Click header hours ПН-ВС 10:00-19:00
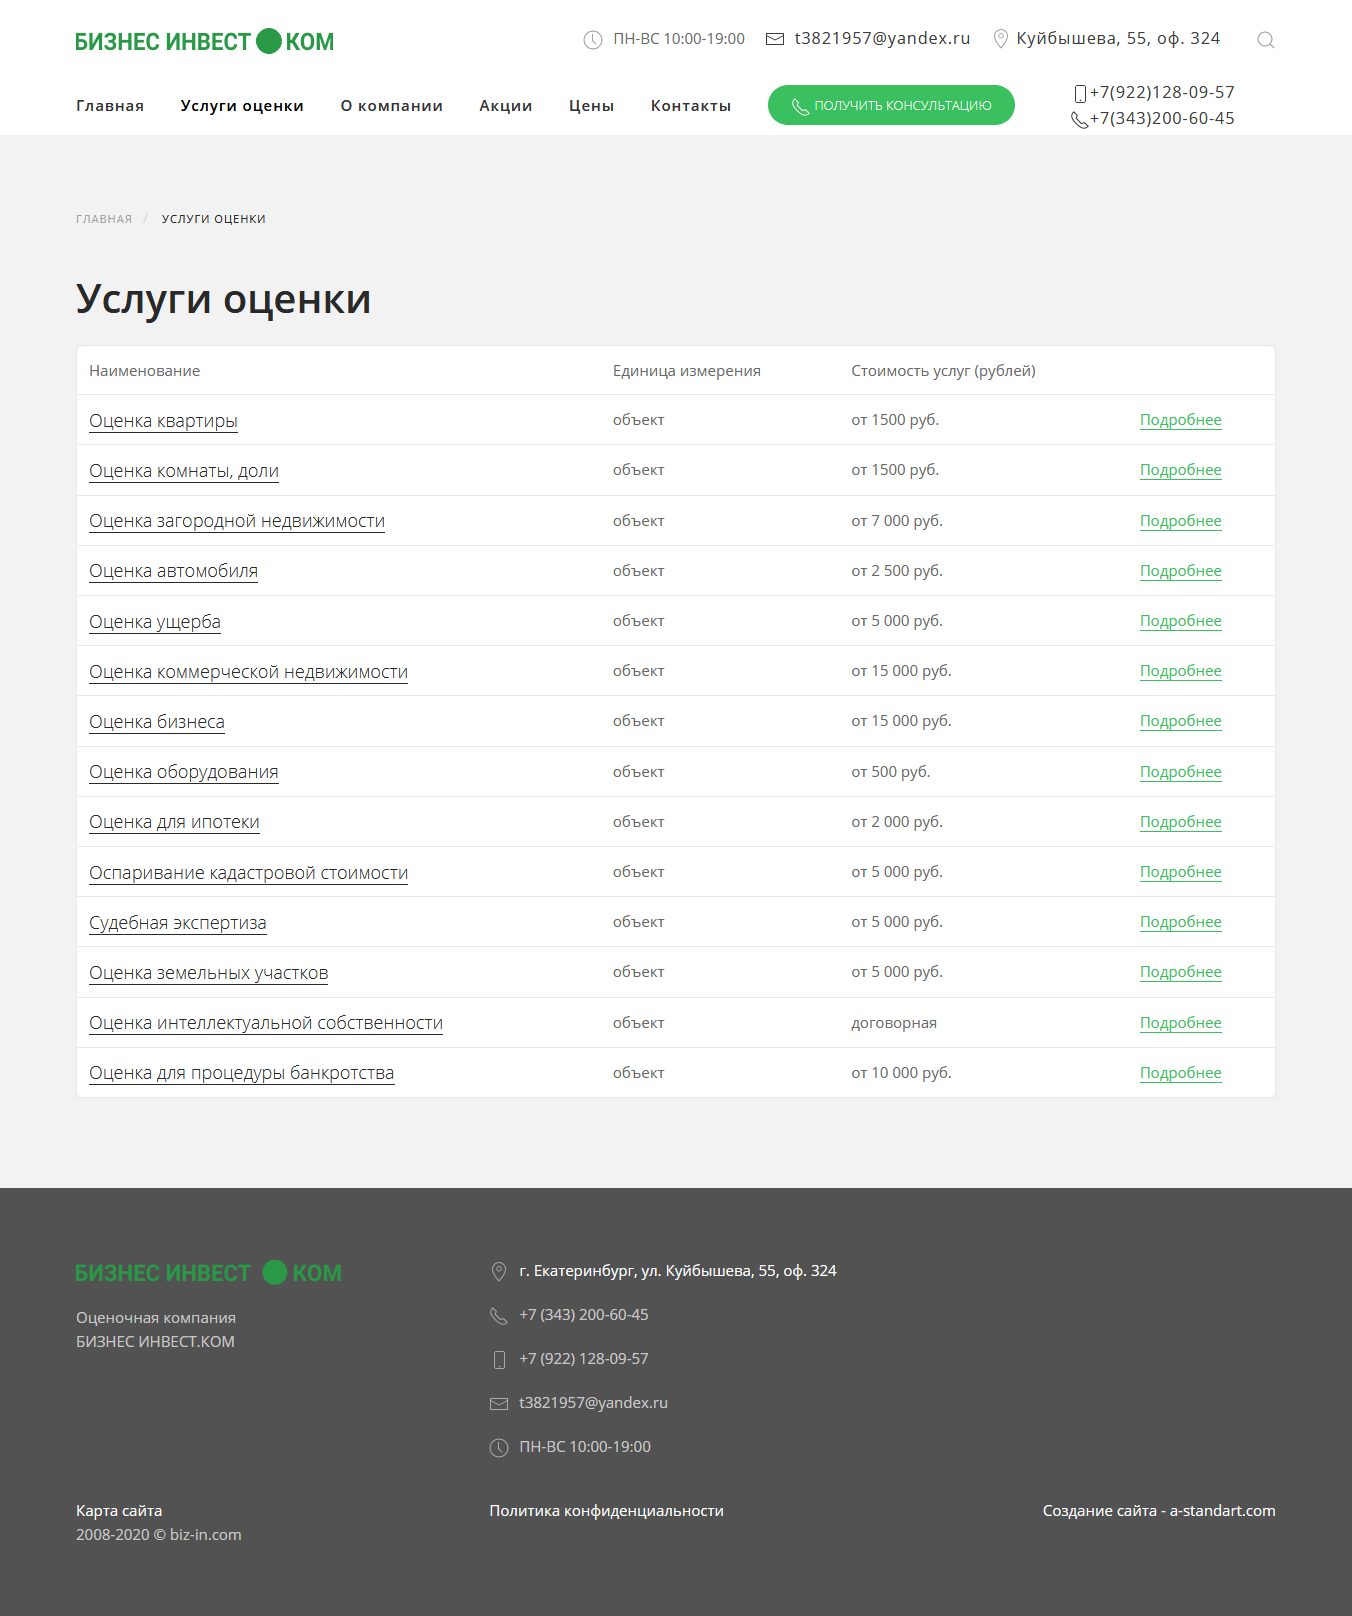This screenshot has height=1616, width=1352. click(x=679, y=39)
